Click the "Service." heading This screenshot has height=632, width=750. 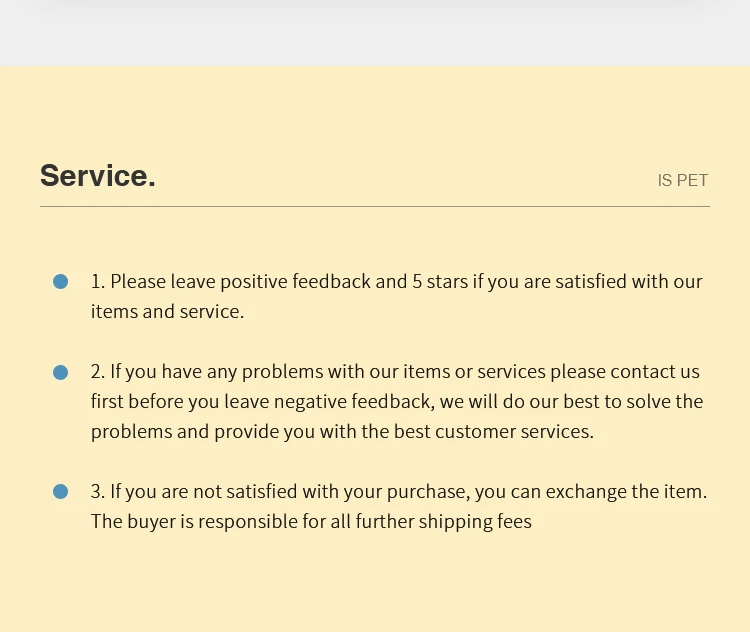97,176
